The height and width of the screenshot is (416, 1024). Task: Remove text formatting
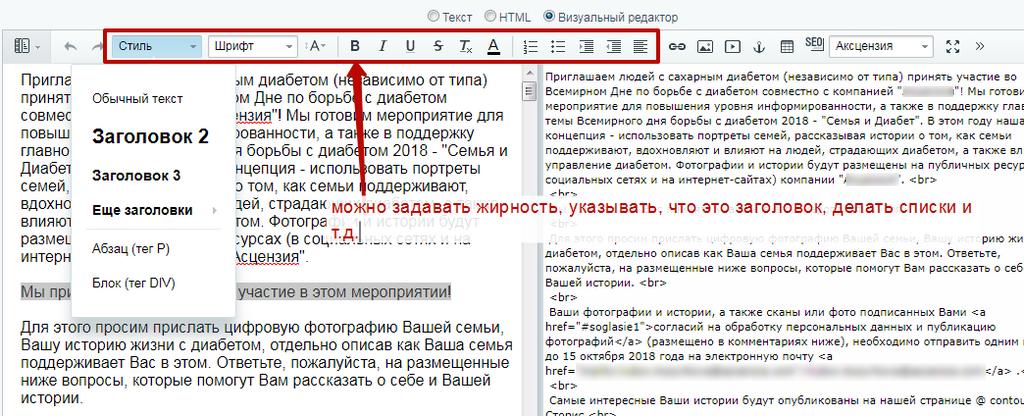[466, 46]
